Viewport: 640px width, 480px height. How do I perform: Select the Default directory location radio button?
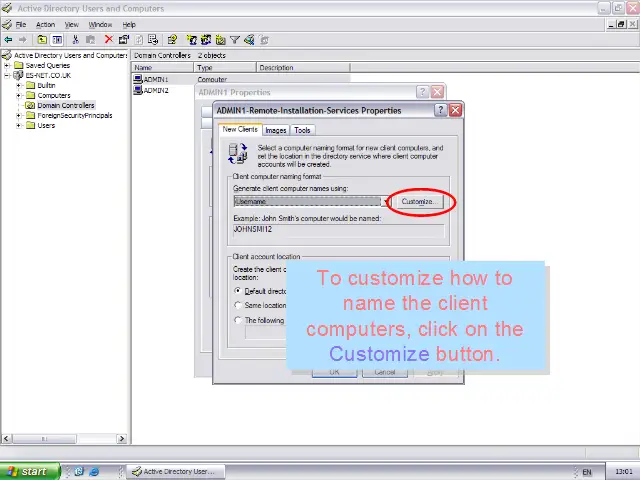click(238, 291)
